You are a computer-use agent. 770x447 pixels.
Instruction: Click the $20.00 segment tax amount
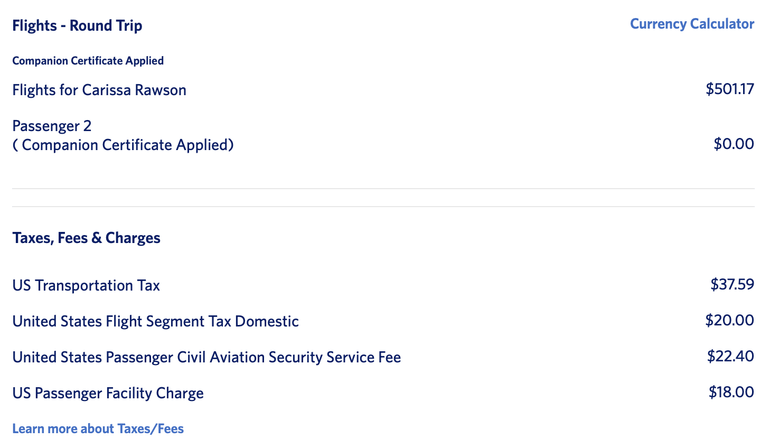coord(730,321)
